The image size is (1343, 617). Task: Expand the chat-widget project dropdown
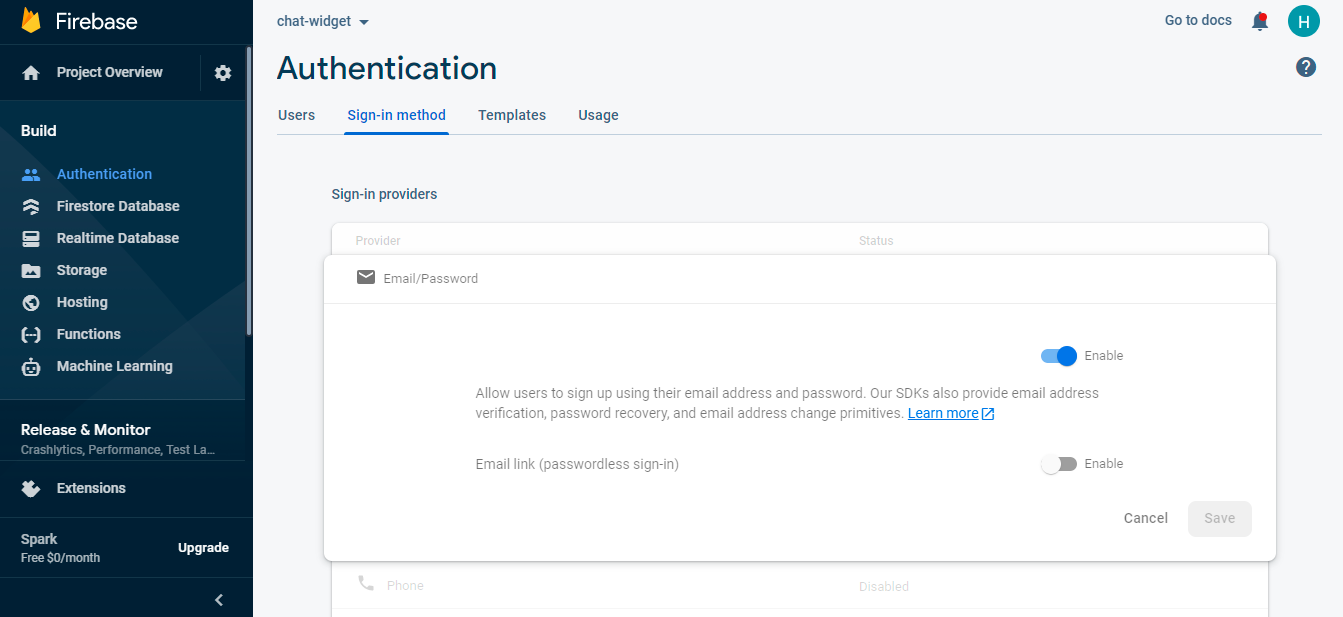322,20
